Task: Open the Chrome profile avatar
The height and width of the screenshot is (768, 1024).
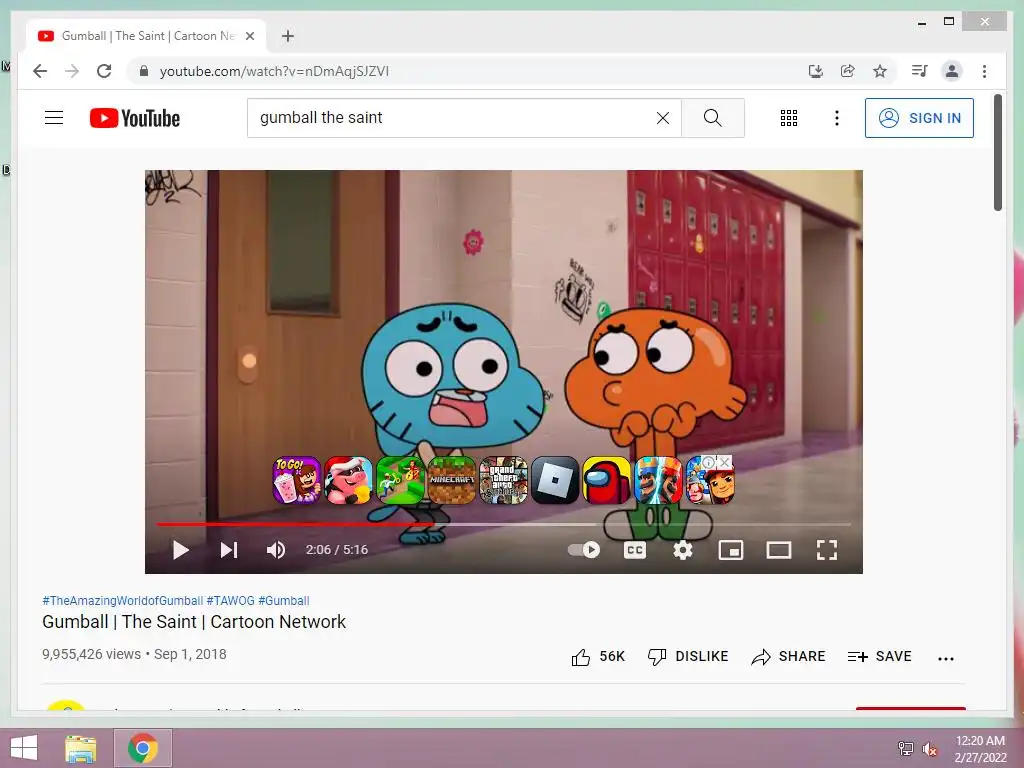Action: tap(952, 71)
